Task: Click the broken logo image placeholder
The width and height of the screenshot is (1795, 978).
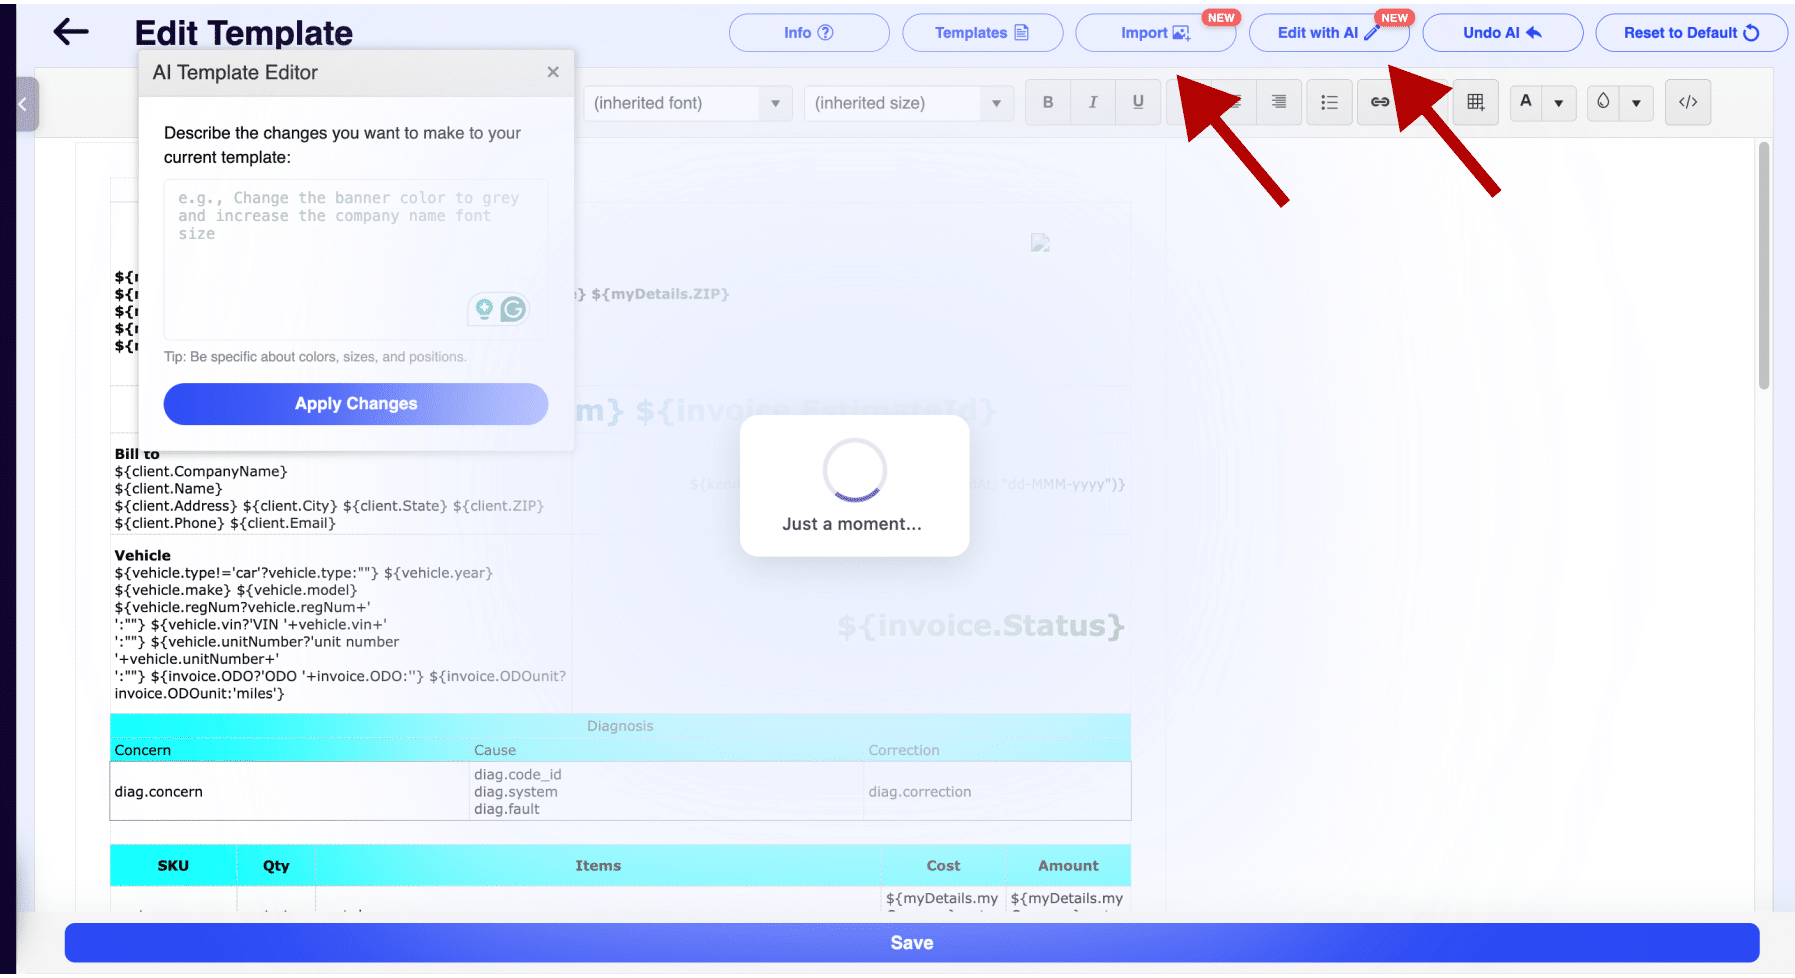Action: click(1040, 243)
